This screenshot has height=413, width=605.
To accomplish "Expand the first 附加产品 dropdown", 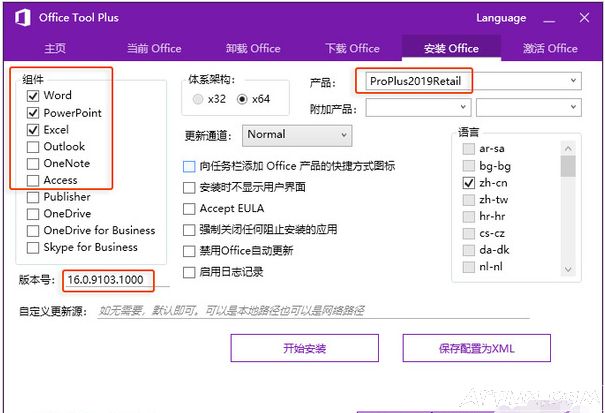I will (x=418, y=107).
